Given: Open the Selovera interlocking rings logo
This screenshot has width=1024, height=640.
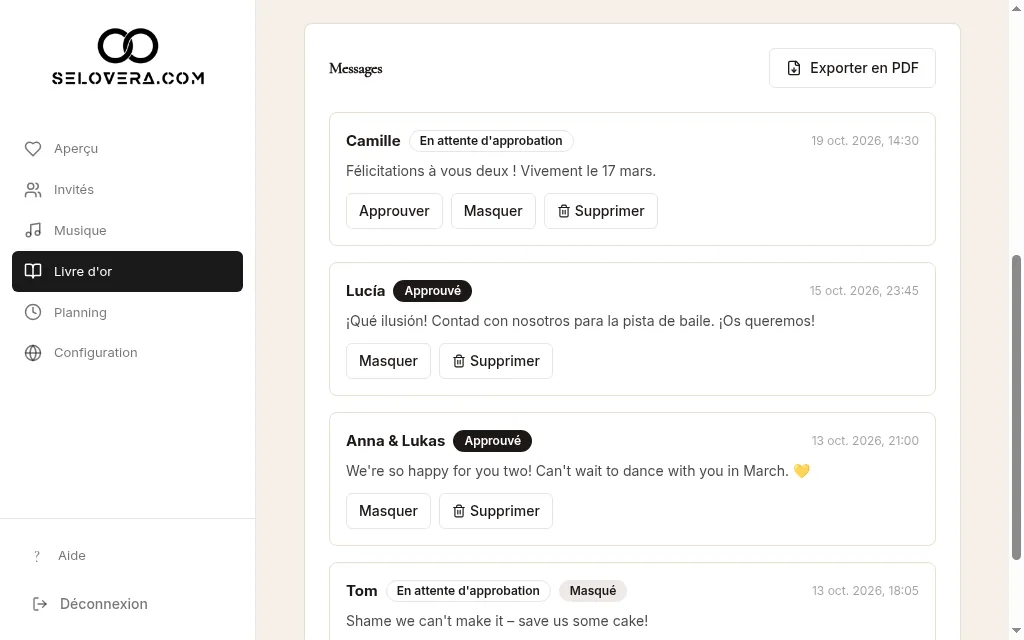Looking at the screenshot, I should [x=128, y=46].
